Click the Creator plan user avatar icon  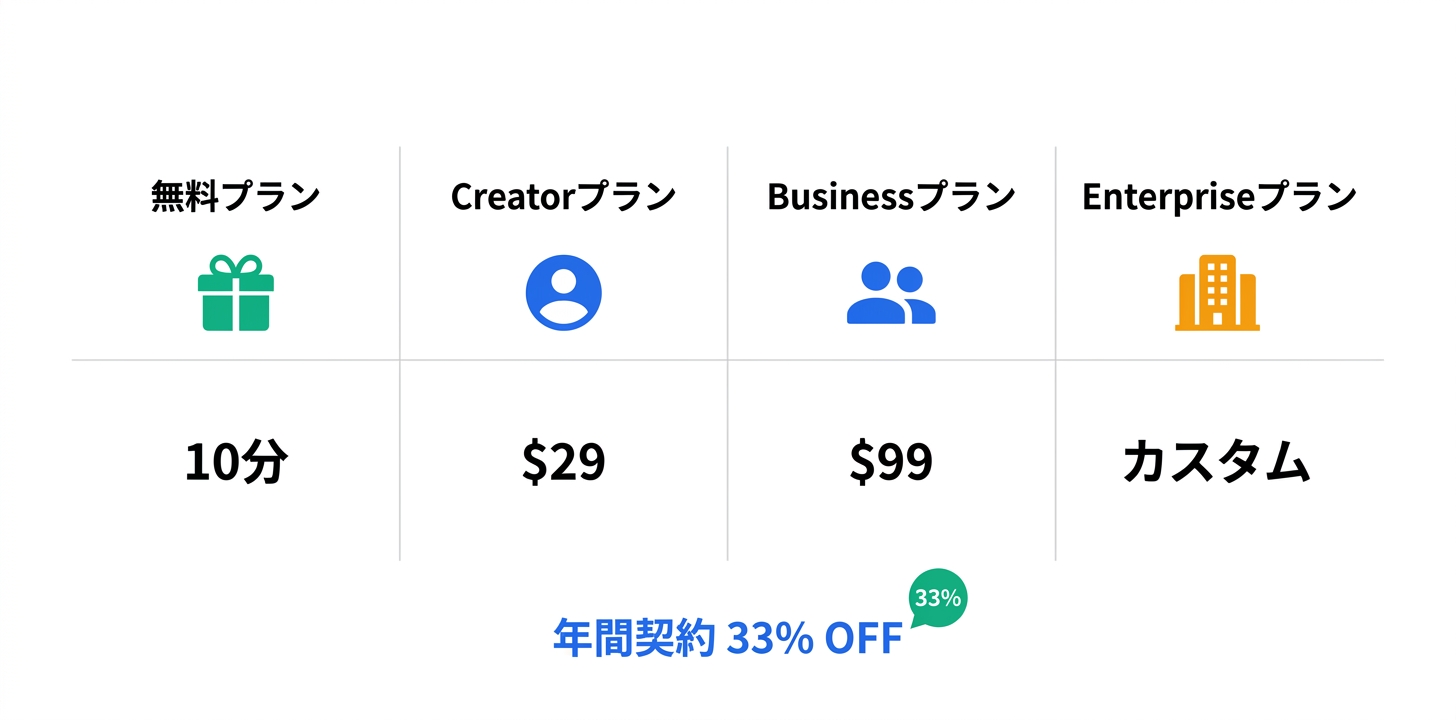pos(563,293)
